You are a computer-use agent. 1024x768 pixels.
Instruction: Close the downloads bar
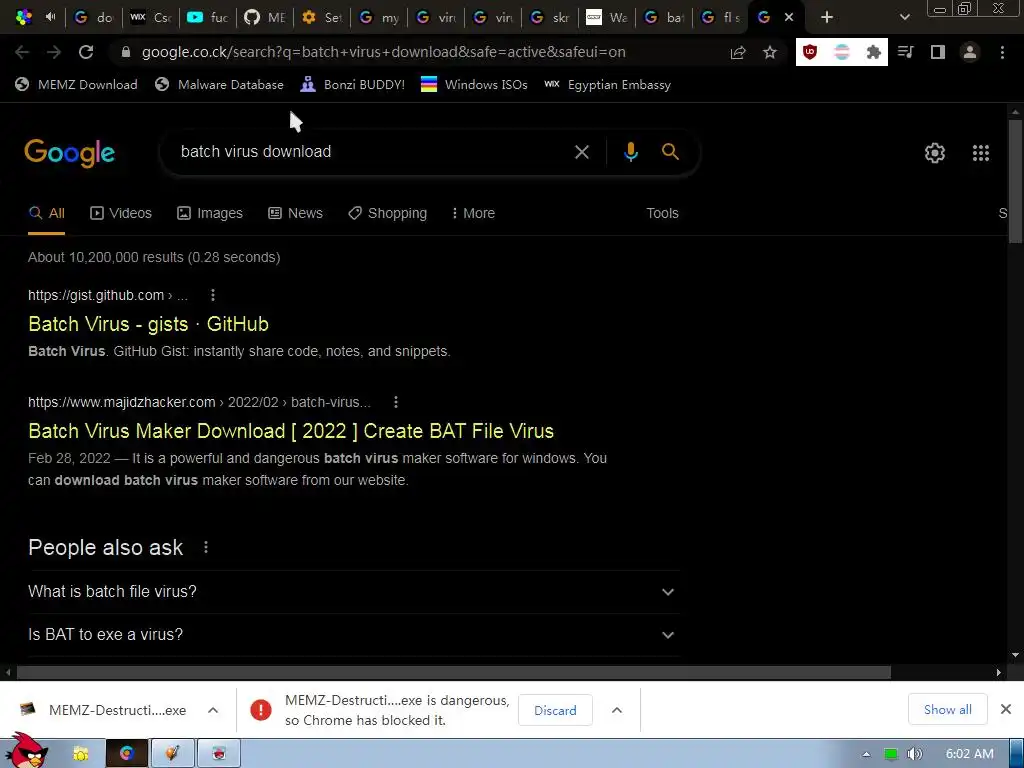(1006, 709)
